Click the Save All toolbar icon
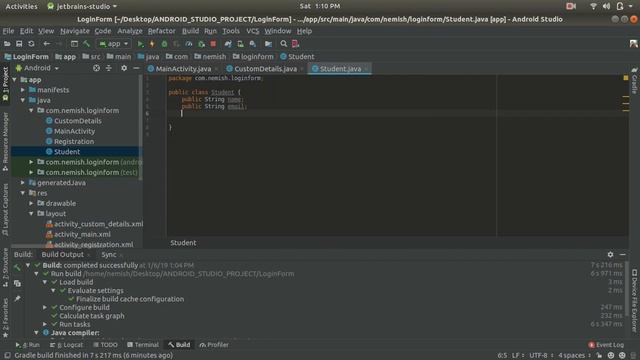 (19, 44)
